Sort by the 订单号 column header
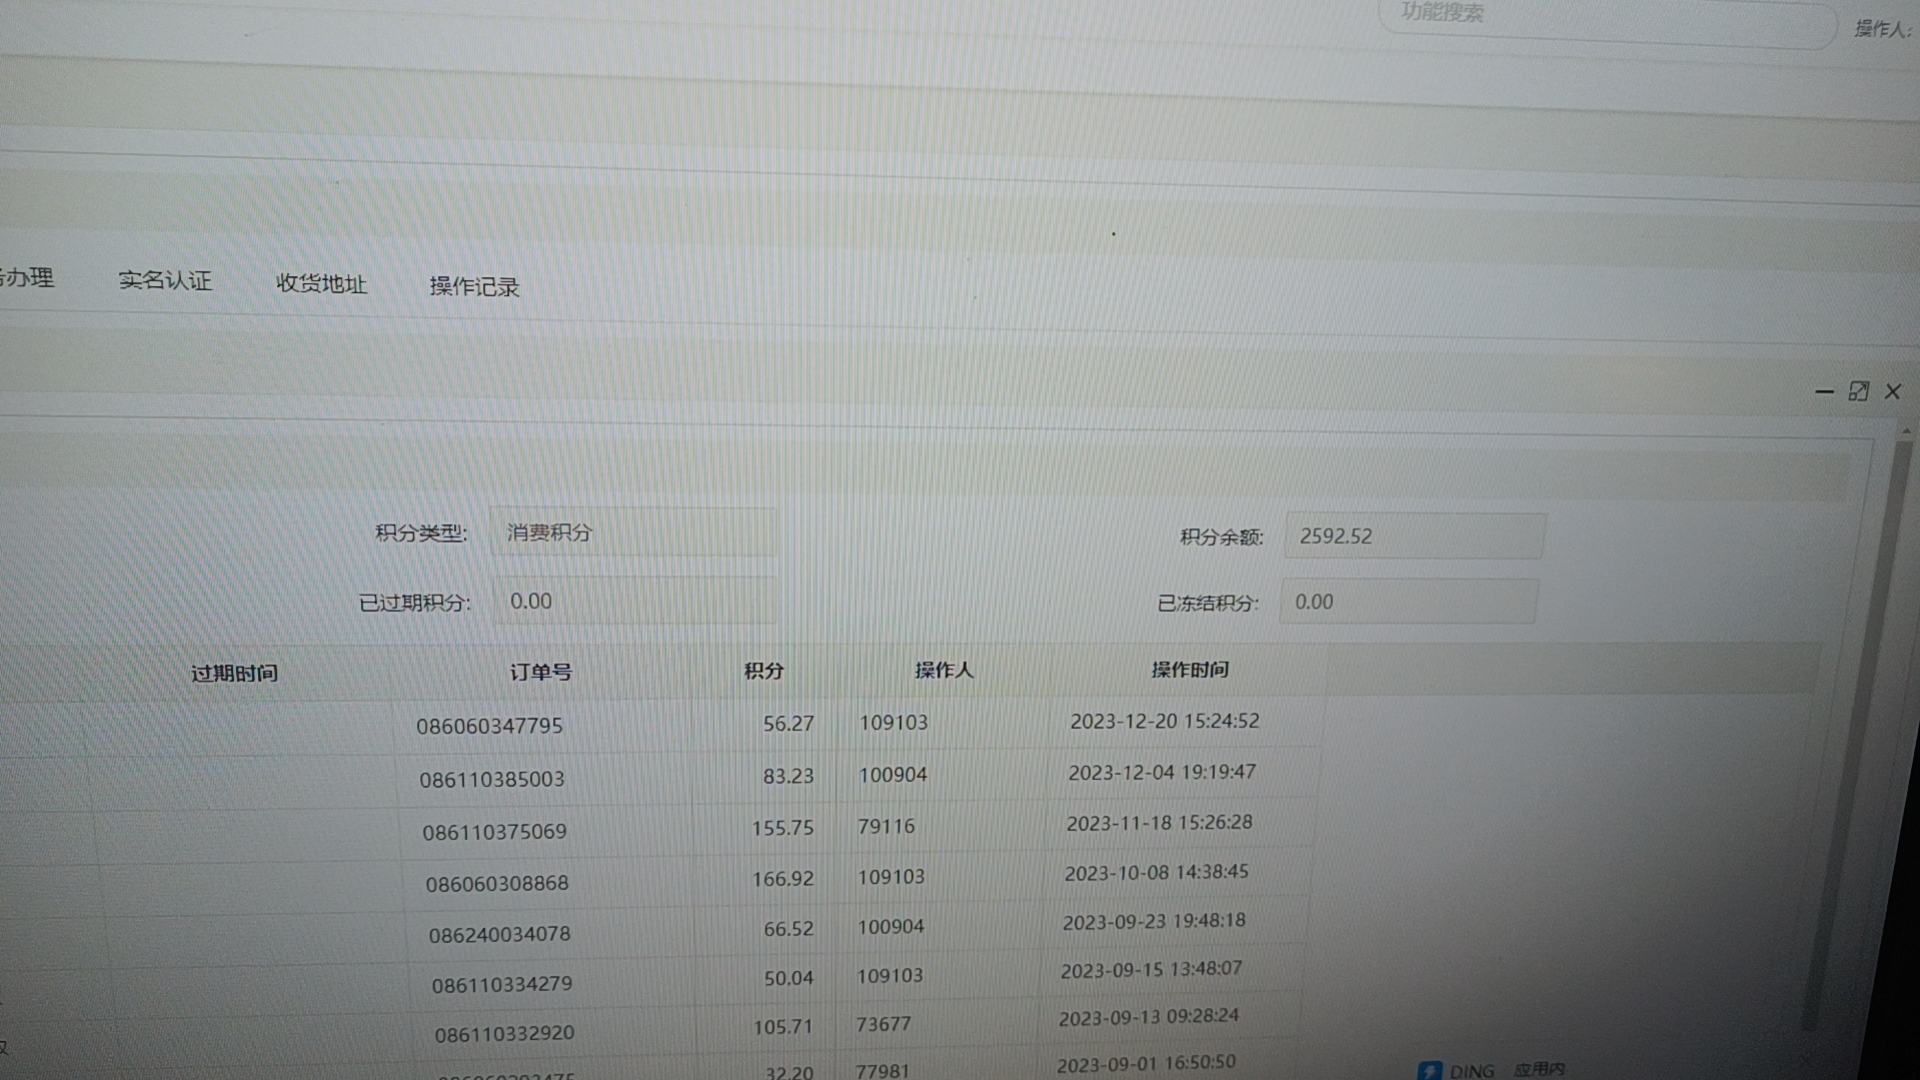The height and width of the screenshot is (1080, 1920). tap(540, 672)
